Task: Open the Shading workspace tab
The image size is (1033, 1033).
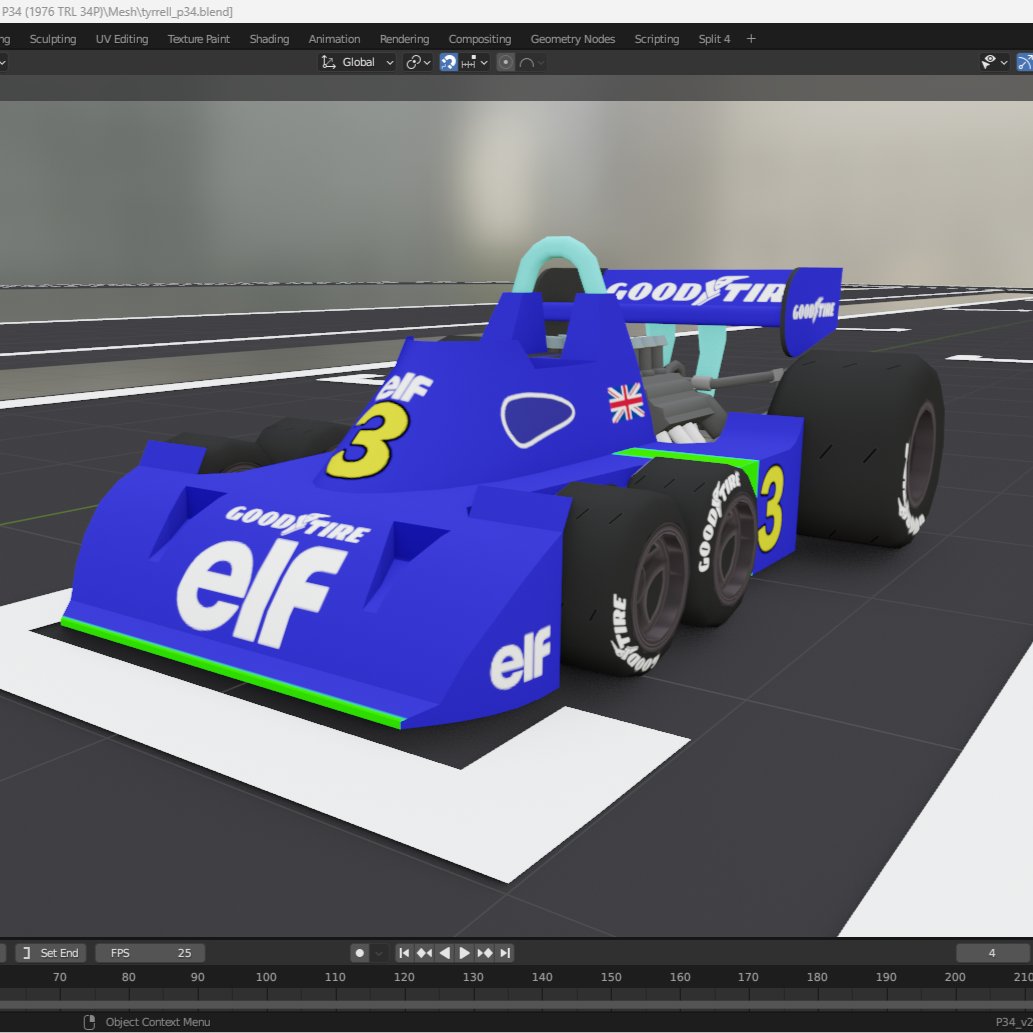Action: 269,39
